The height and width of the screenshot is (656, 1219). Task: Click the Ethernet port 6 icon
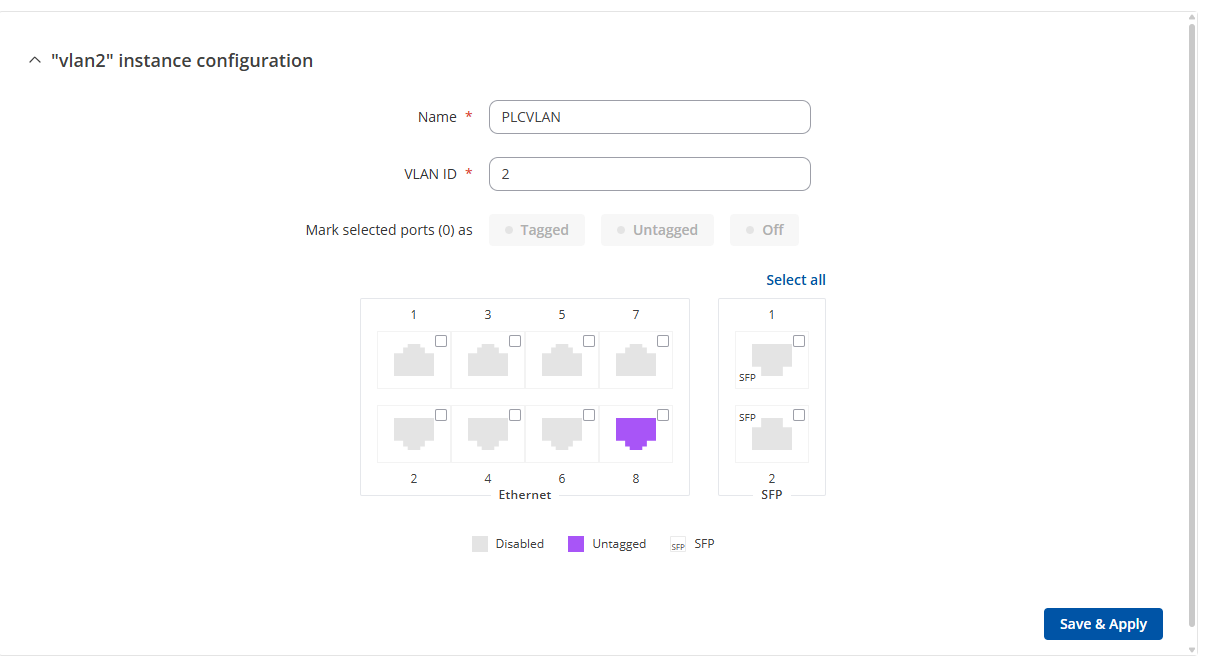(x=561, y=432)
